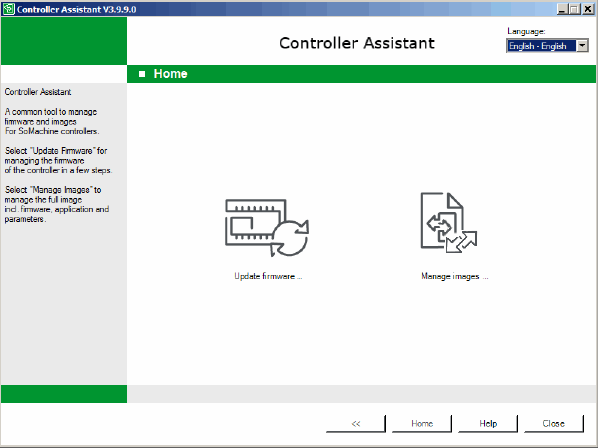Close window using title bar X

(x=588, y=9)
